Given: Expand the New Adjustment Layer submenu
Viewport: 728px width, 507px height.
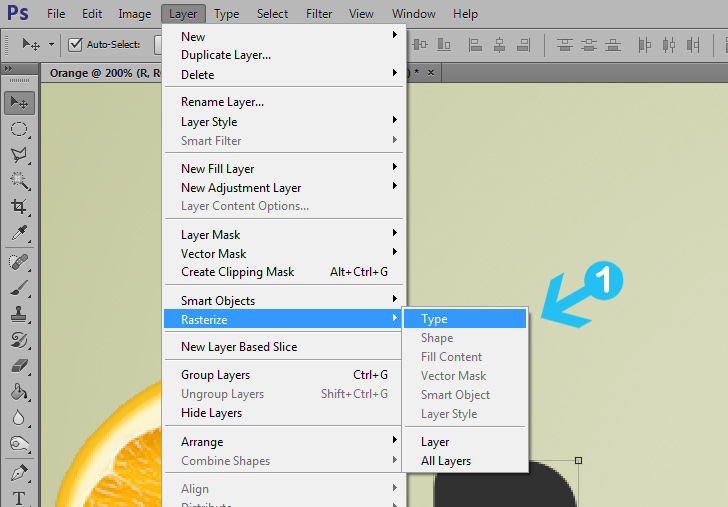Looking at the screenshot, I should (395, 186).
